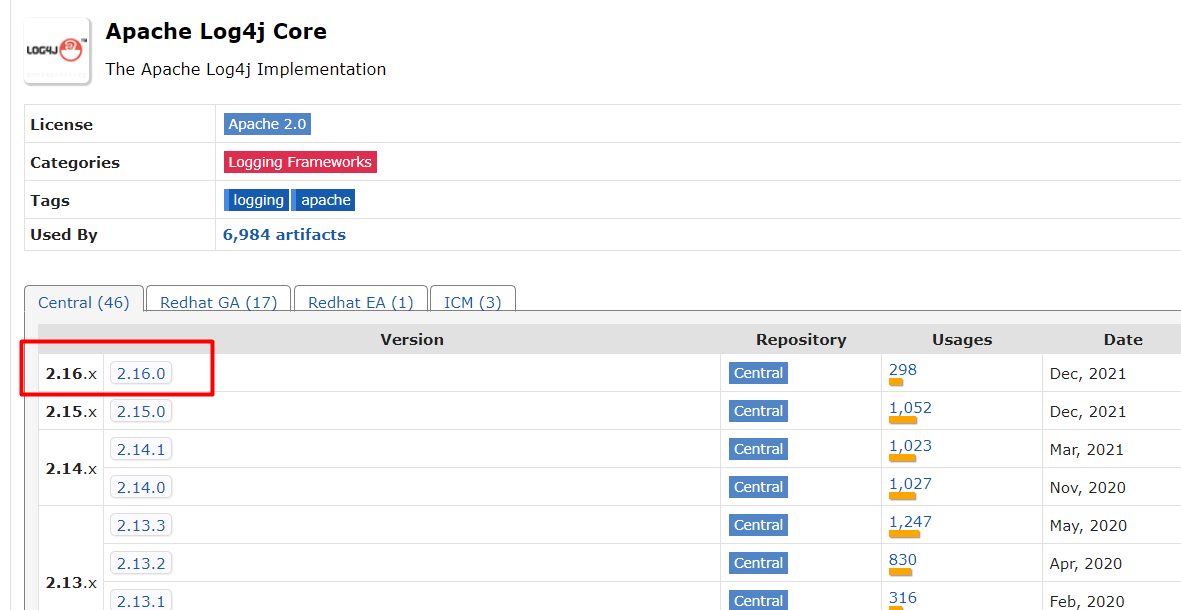Image resolution: width=1181 pixels, height=610 pixels.
Task: Switch to the Redhat EA (1) tab
Action: pyautogui.click(x=361, y=302)
